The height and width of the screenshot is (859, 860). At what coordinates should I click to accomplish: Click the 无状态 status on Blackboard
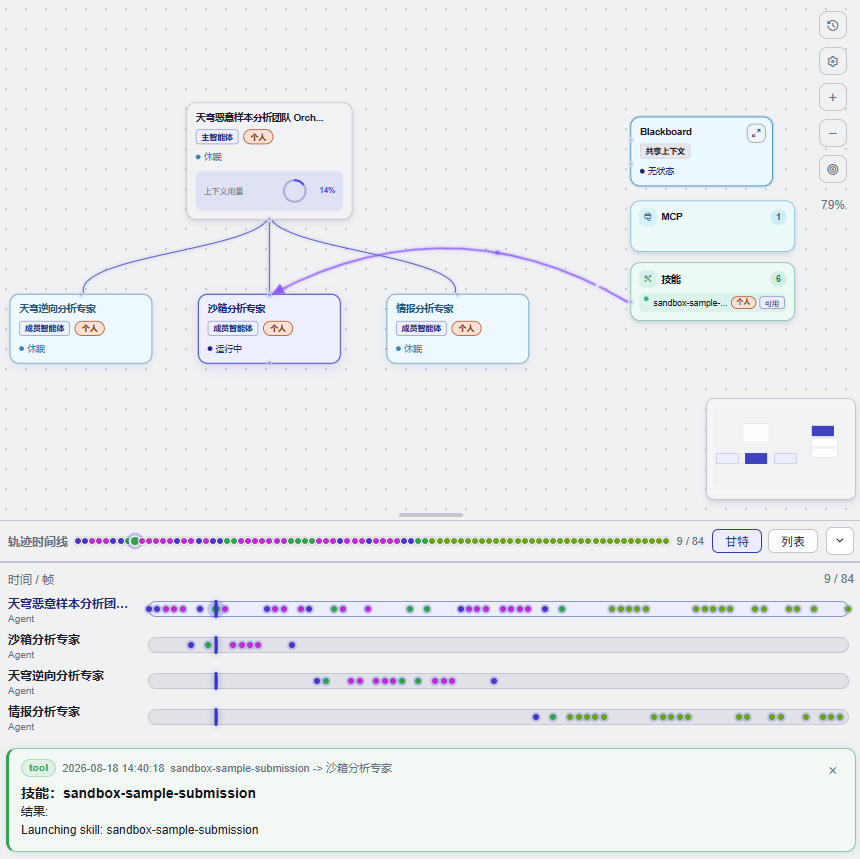[x=660, y=171]
